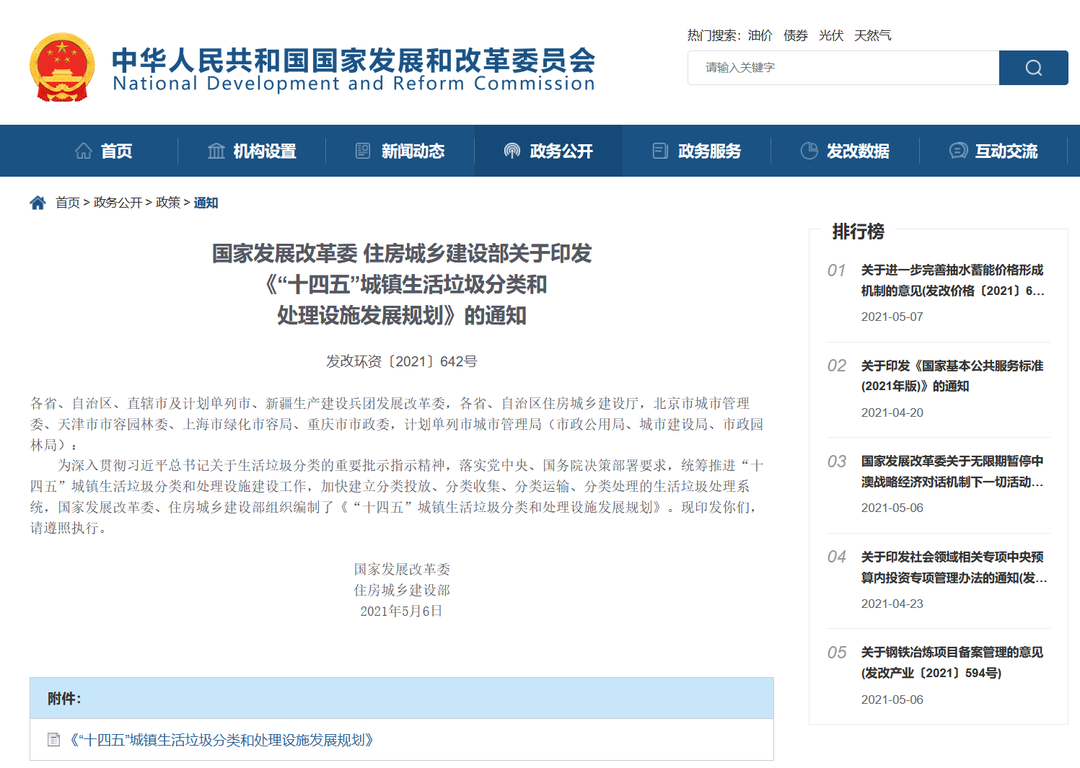Open 机构设置 navigation menu item

(x=252, y=151)
